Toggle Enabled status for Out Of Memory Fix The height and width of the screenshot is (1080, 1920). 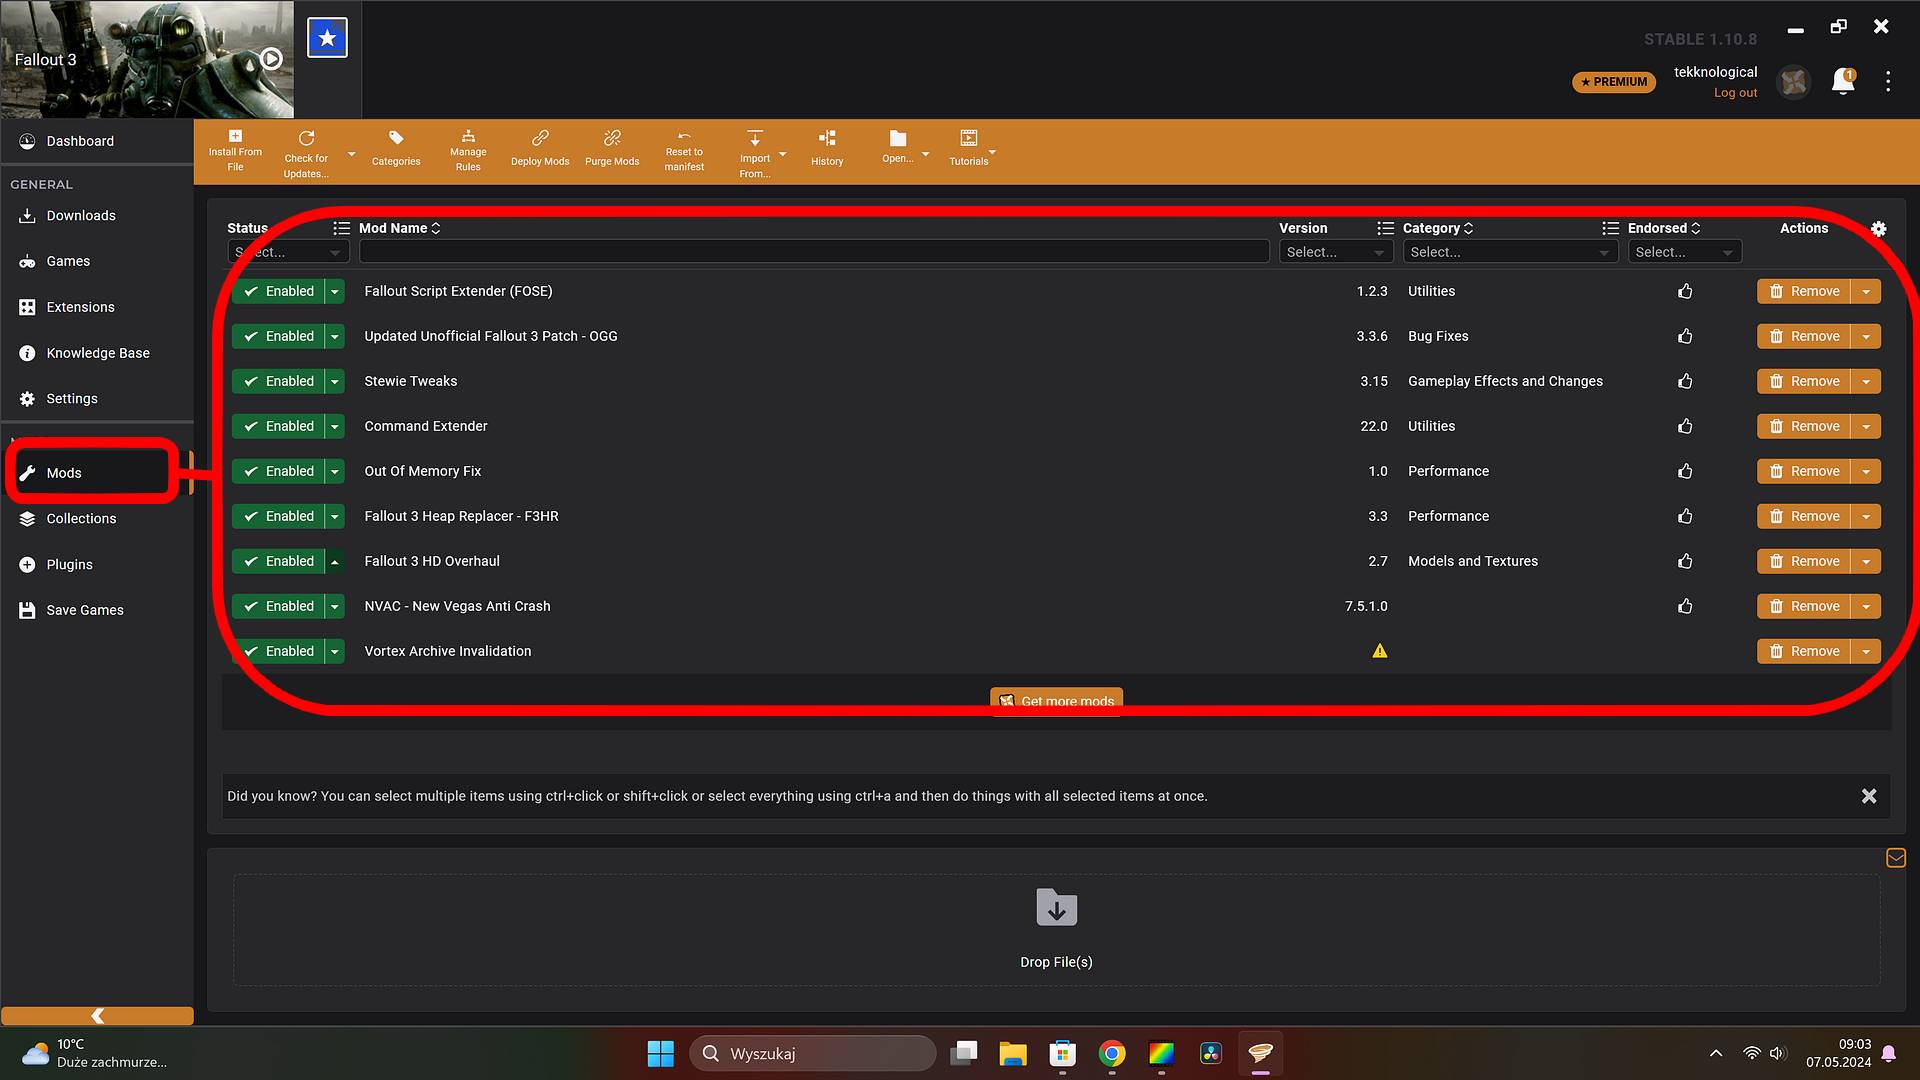pyautogui.click(x=279, y=471)
